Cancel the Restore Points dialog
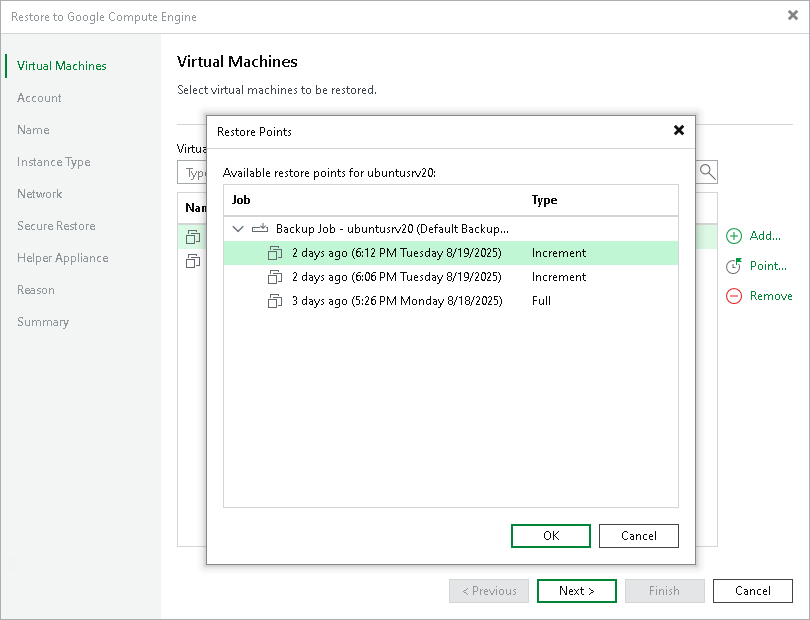 638,536
